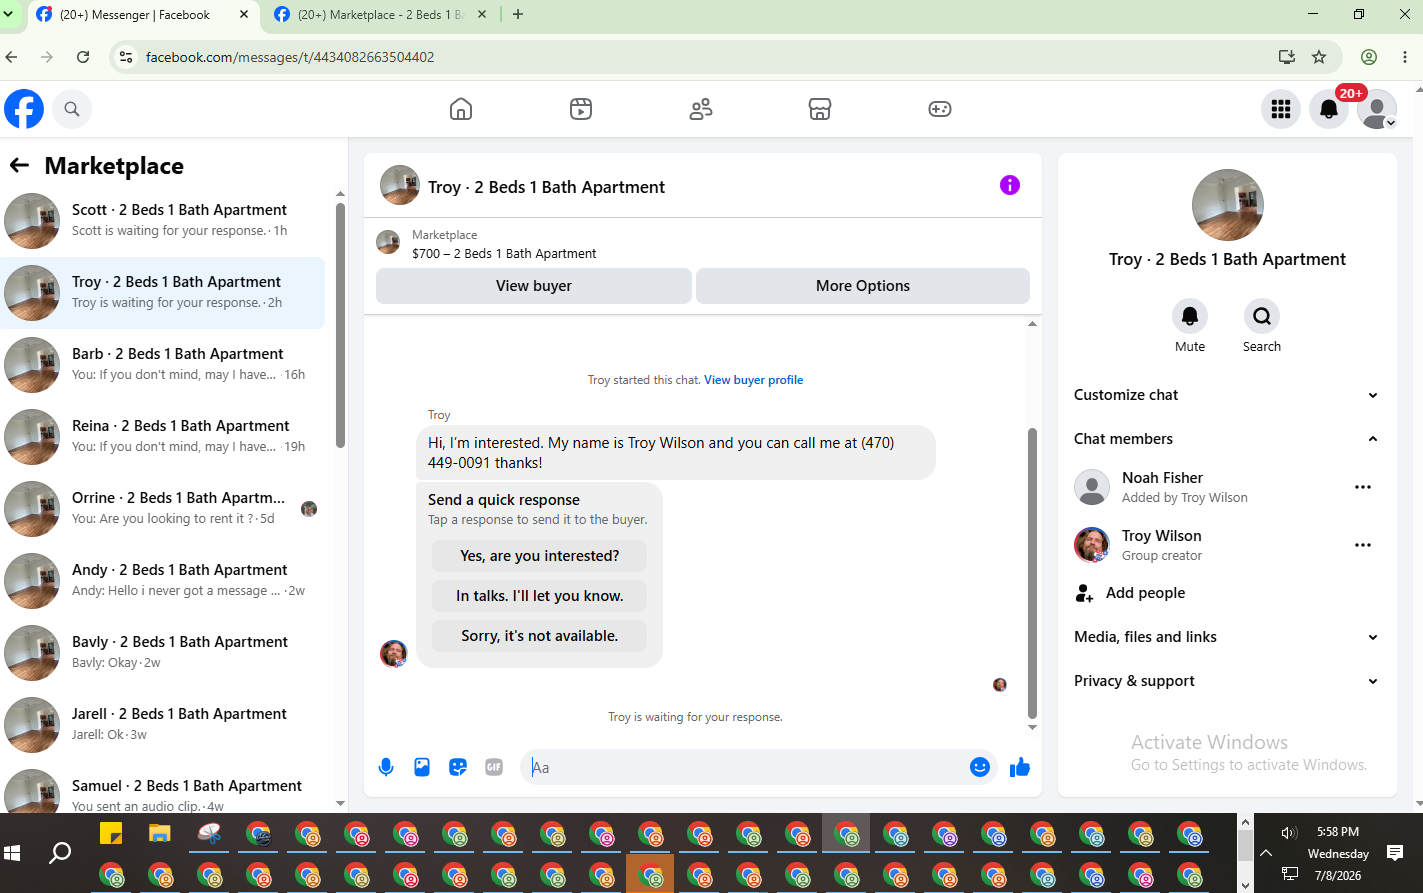This screenshot has height=893, width=1423.
Task: Click the Facebook logo
Action: [x=24, y=109]
